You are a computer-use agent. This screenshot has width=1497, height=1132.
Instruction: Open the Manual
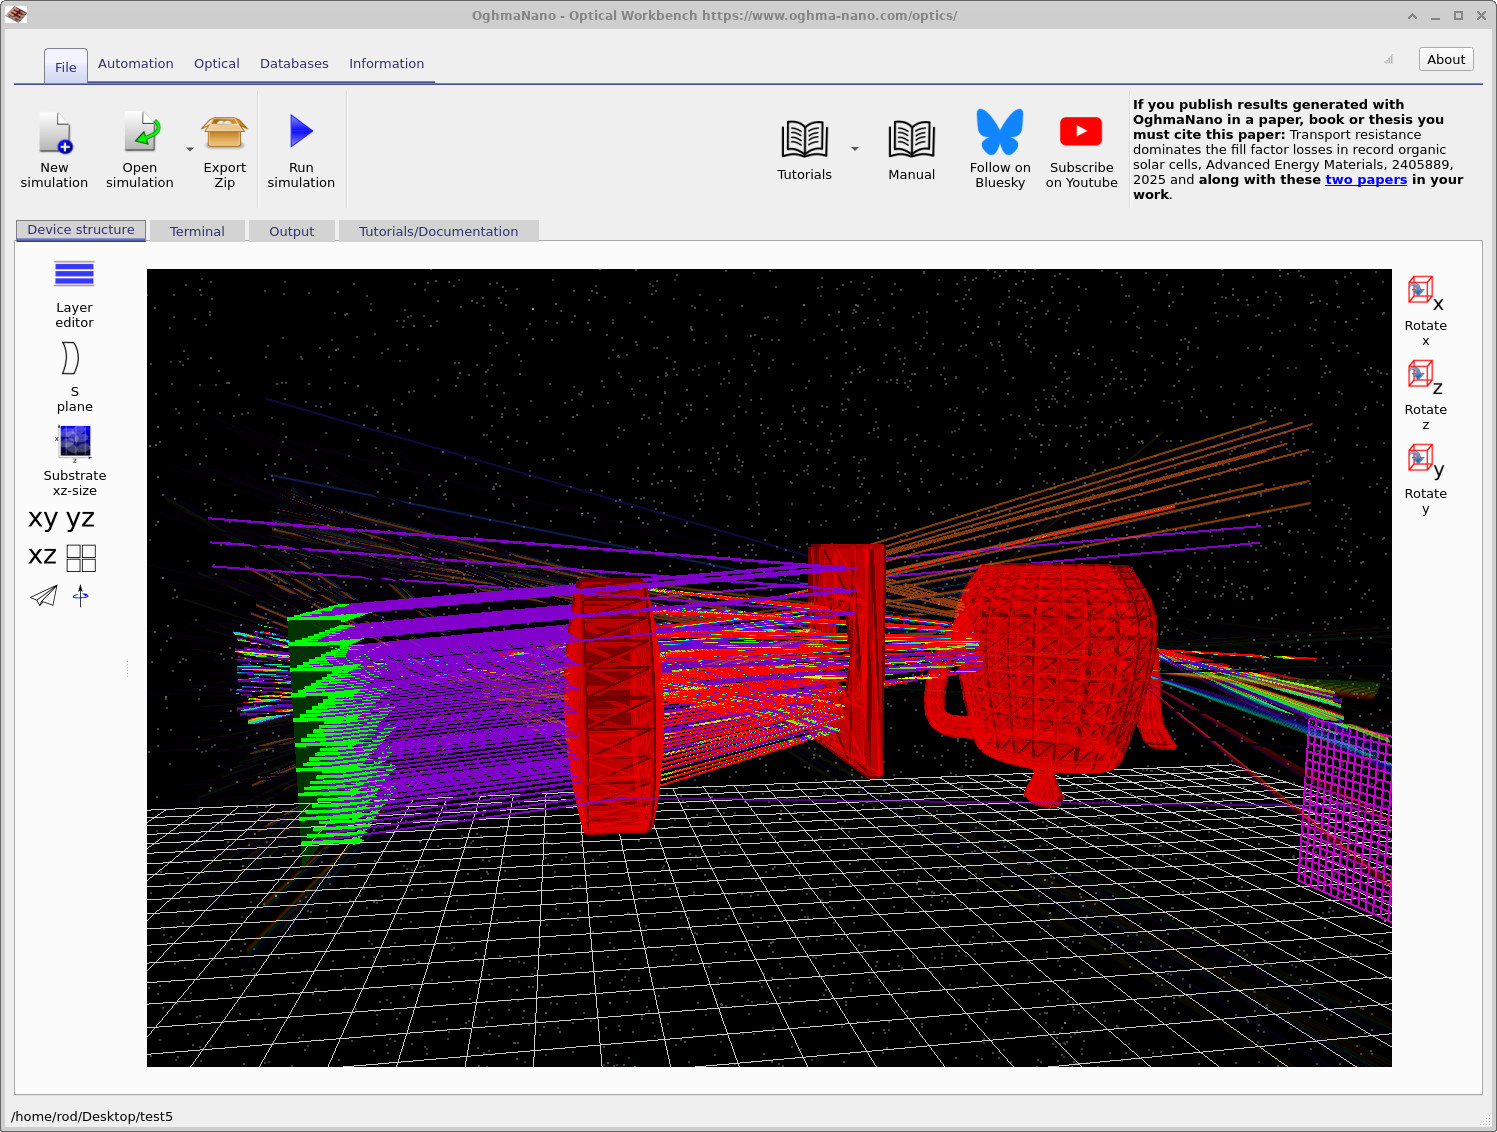[911, 148]
